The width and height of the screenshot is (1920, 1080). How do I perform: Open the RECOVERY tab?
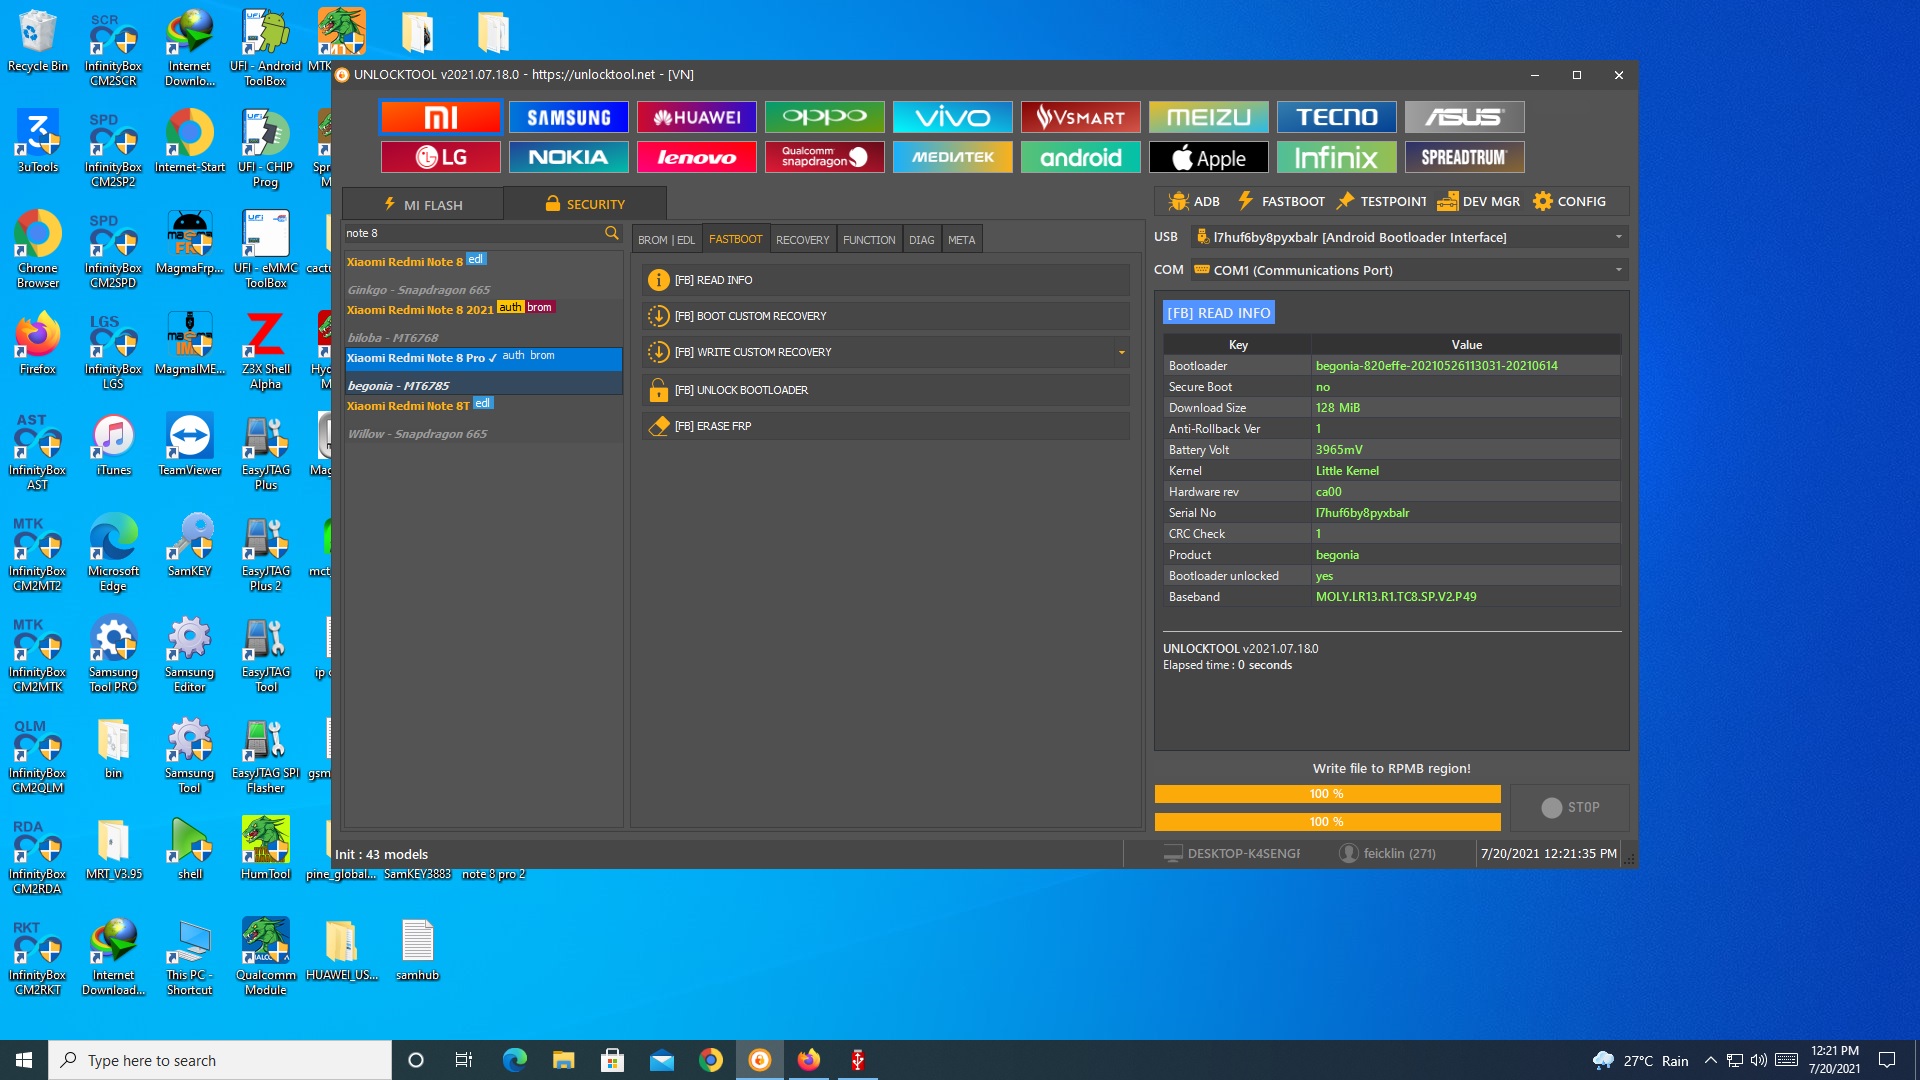coord(802,240)
